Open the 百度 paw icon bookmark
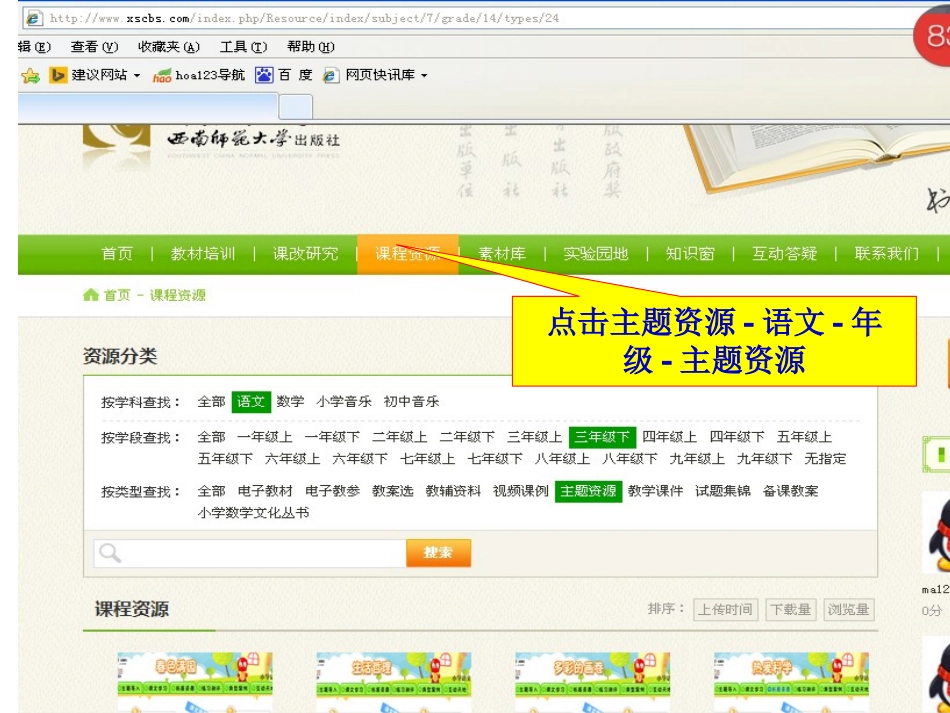This screenshot has height=713, width=950. [x=264, y=75]
